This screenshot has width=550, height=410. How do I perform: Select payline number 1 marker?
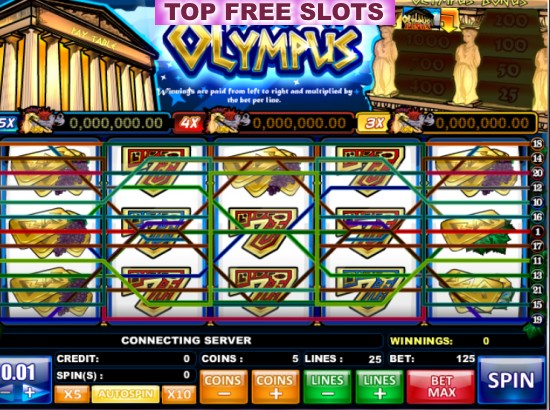[537, 231]
